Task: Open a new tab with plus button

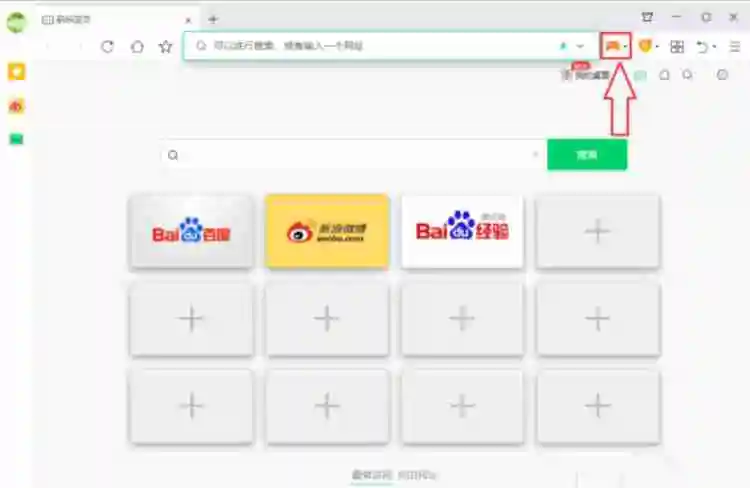Action: click(x=213, y=20)
